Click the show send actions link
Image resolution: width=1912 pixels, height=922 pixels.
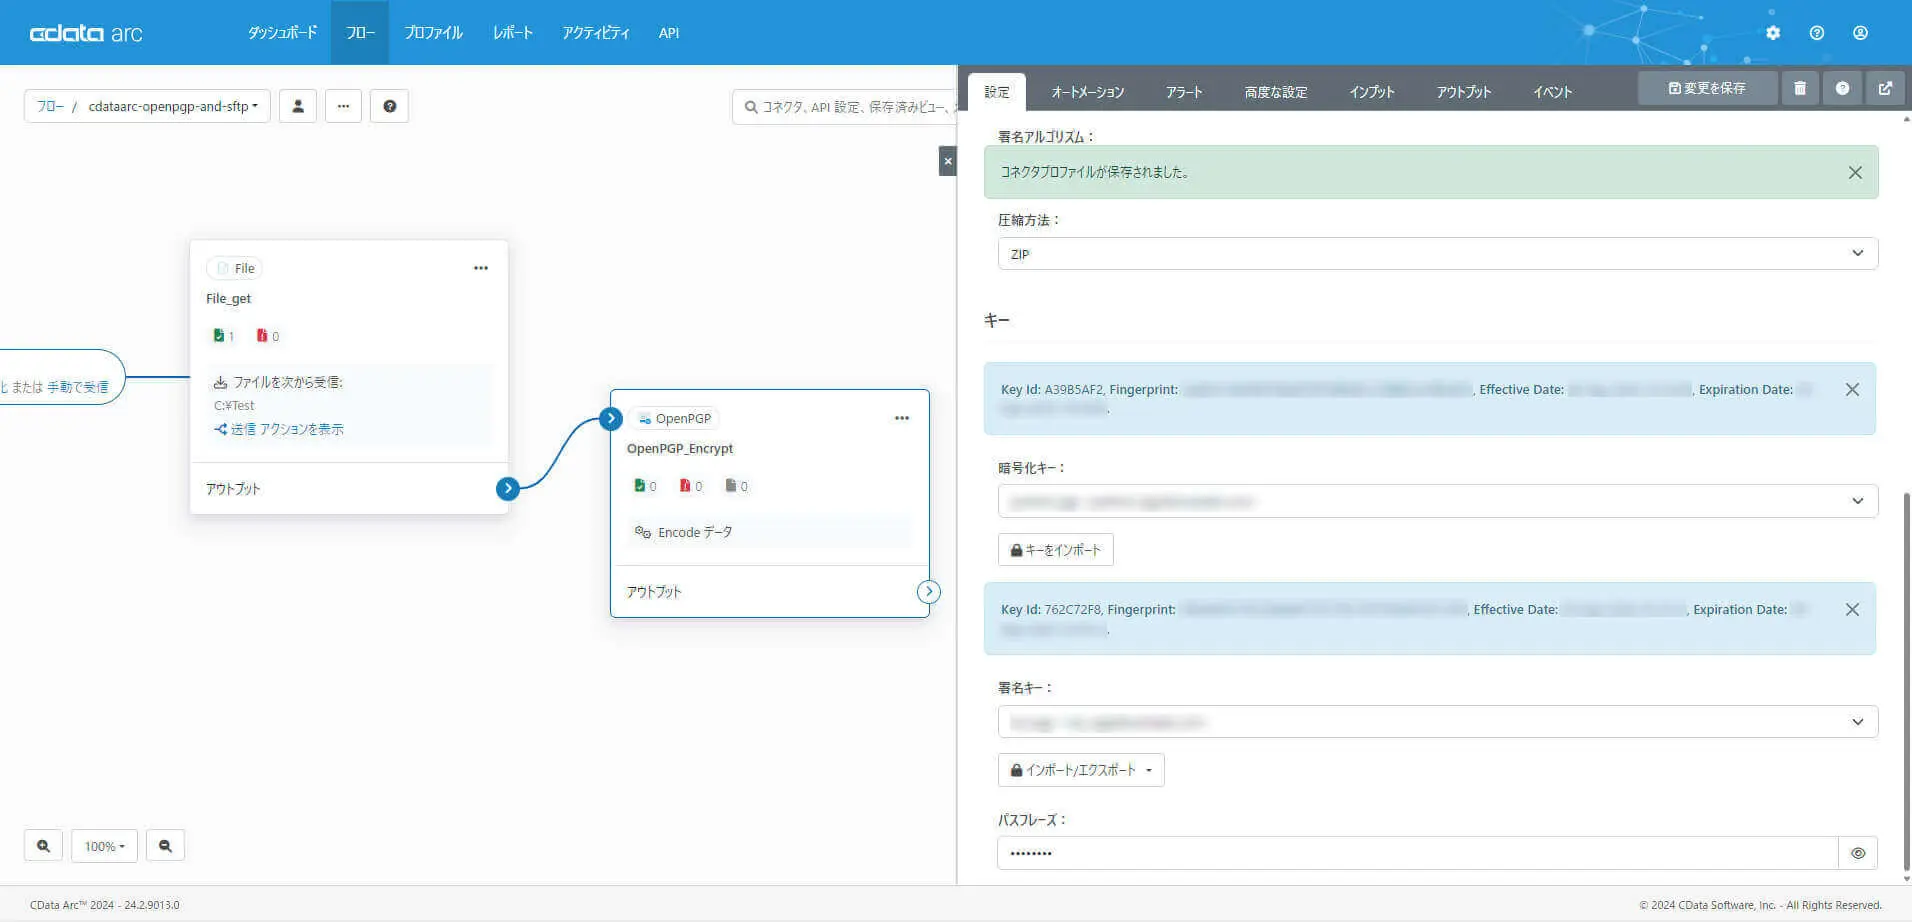[x=279, y=429]
